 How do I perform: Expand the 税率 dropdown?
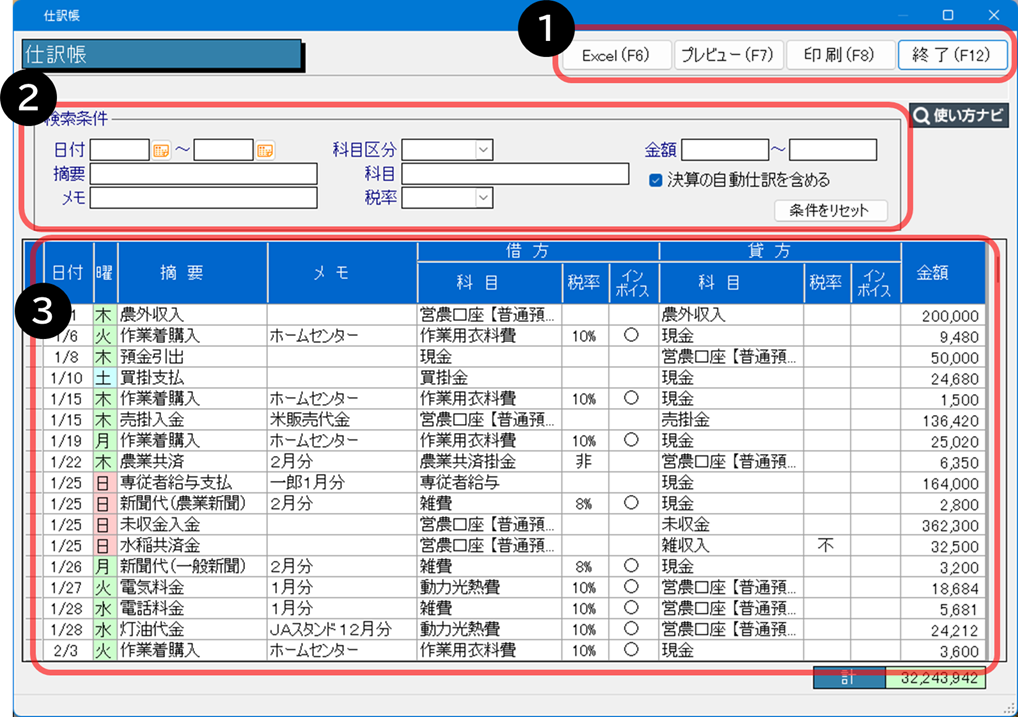(x=484, y=198)
